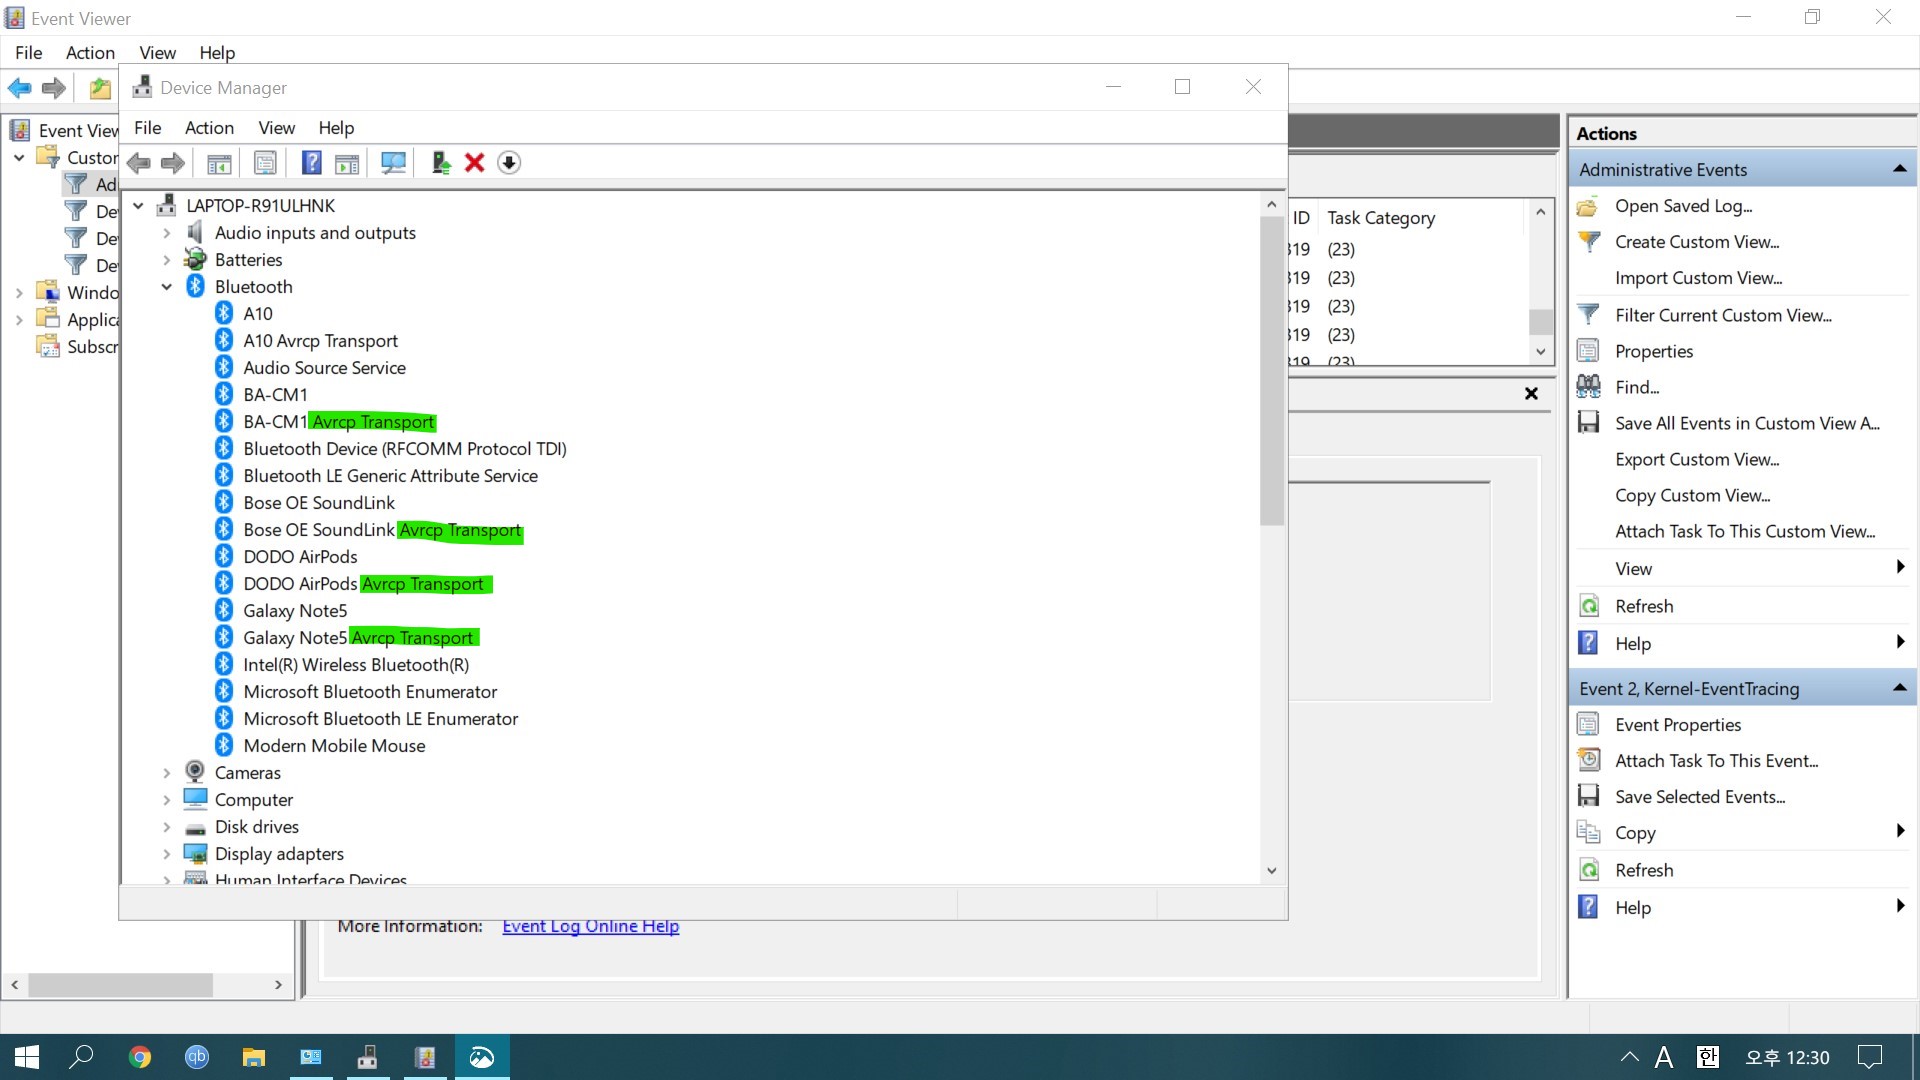Expand Applications node in Event Viewer tree

19,320
